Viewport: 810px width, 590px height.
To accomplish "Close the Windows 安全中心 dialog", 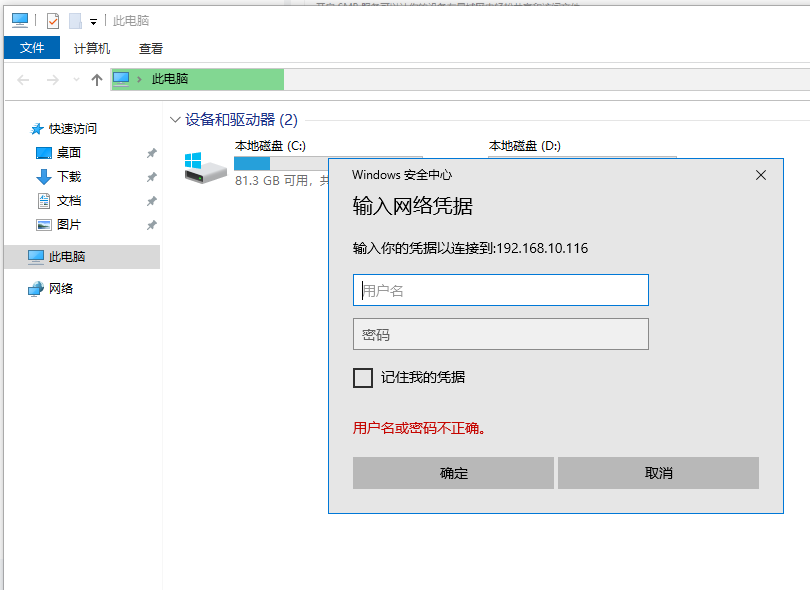I will coord(760,175).
